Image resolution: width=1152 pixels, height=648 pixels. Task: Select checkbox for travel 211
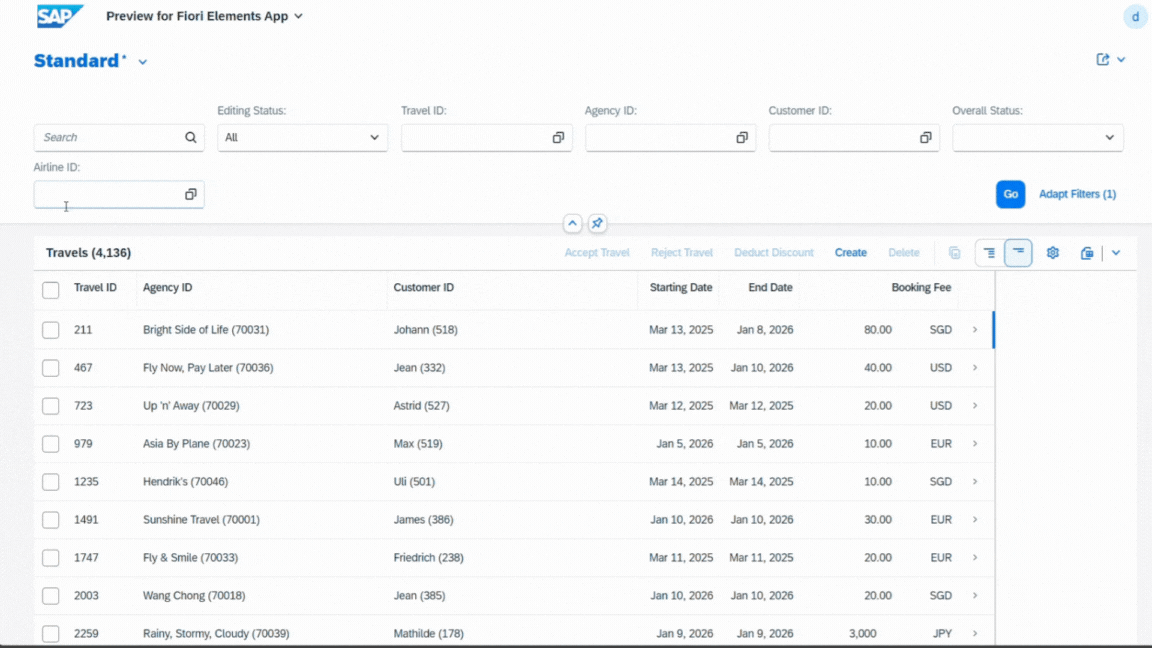click(51, 330)
